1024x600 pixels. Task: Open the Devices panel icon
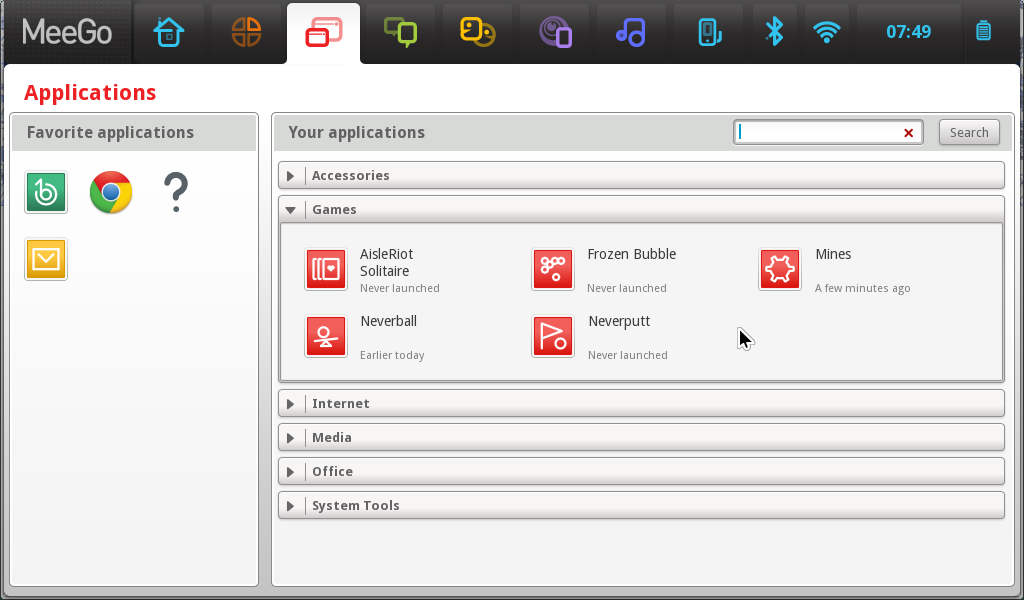point(709,32)
